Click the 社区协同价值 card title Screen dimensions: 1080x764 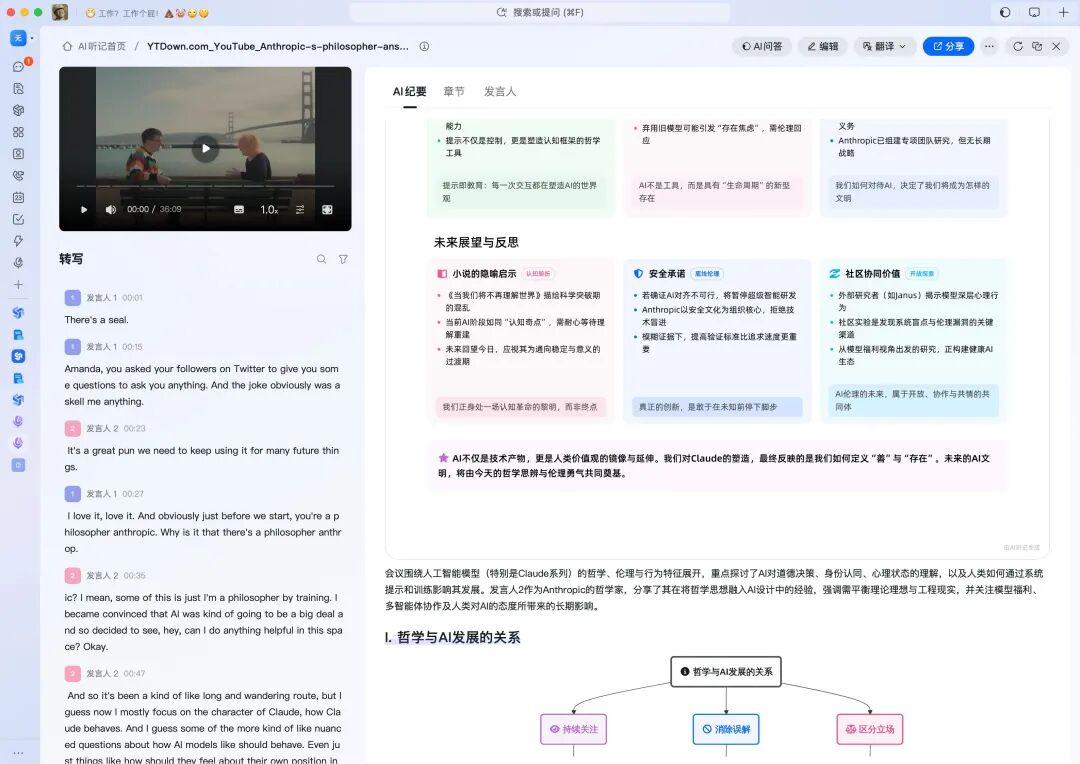click(872, 273)
